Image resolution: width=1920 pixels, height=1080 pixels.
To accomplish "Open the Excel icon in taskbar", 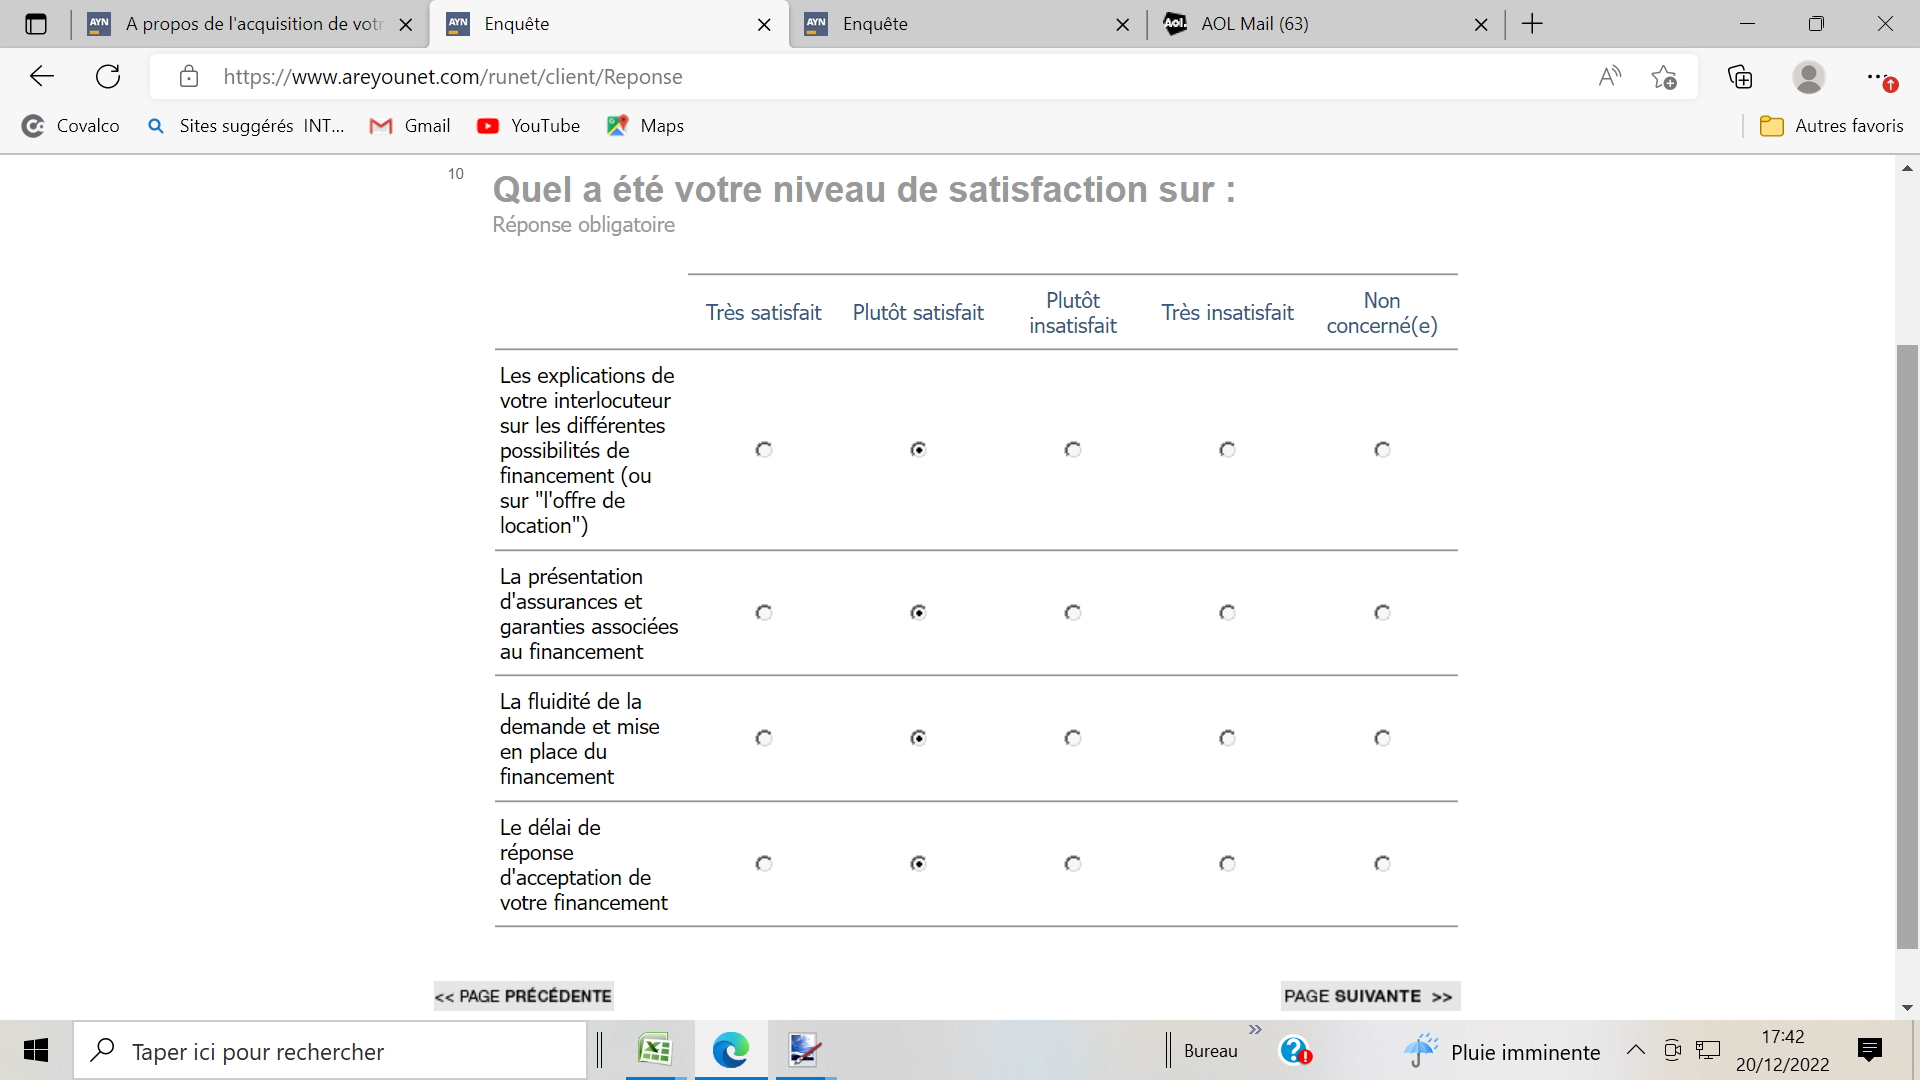I will click(x=655, y=1050).
